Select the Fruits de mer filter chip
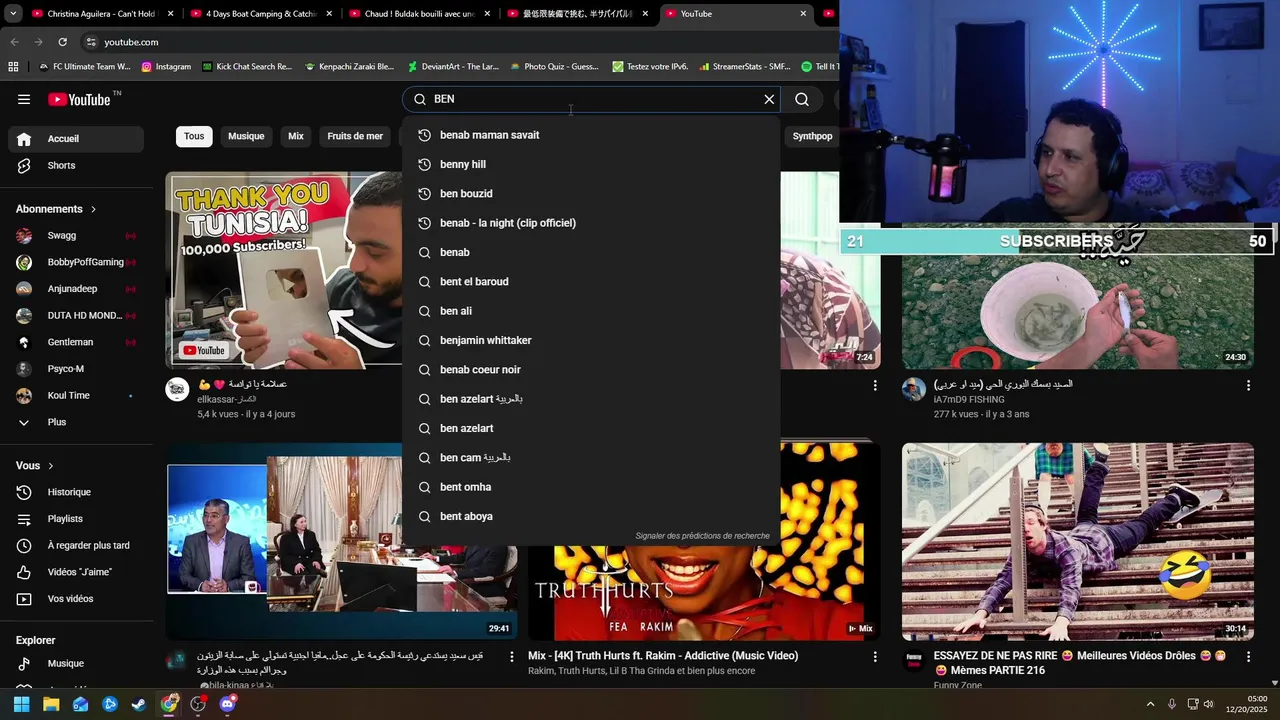 pyautogui.click(x=355, y=136)
